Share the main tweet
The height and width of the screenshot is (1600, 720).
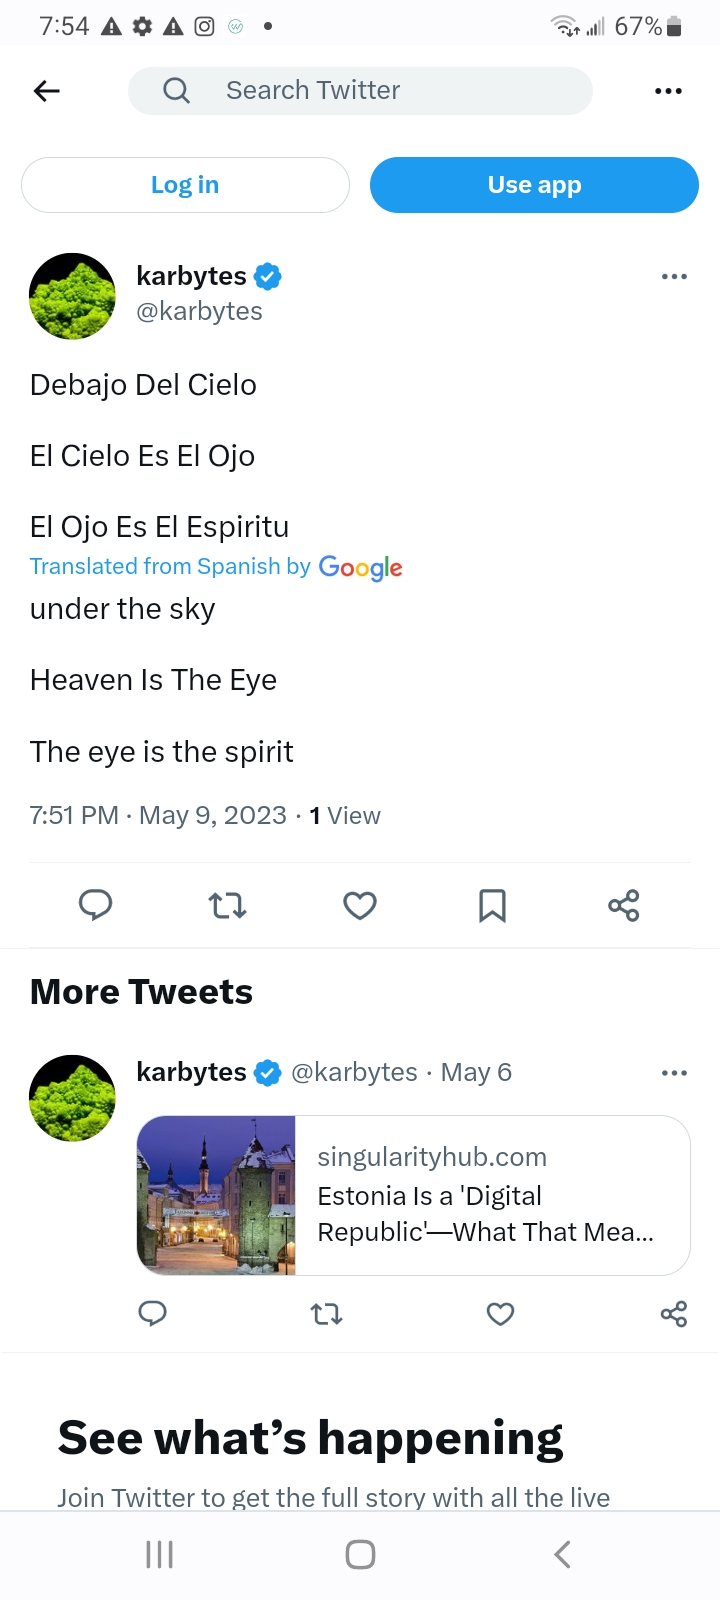click(624, 906)
